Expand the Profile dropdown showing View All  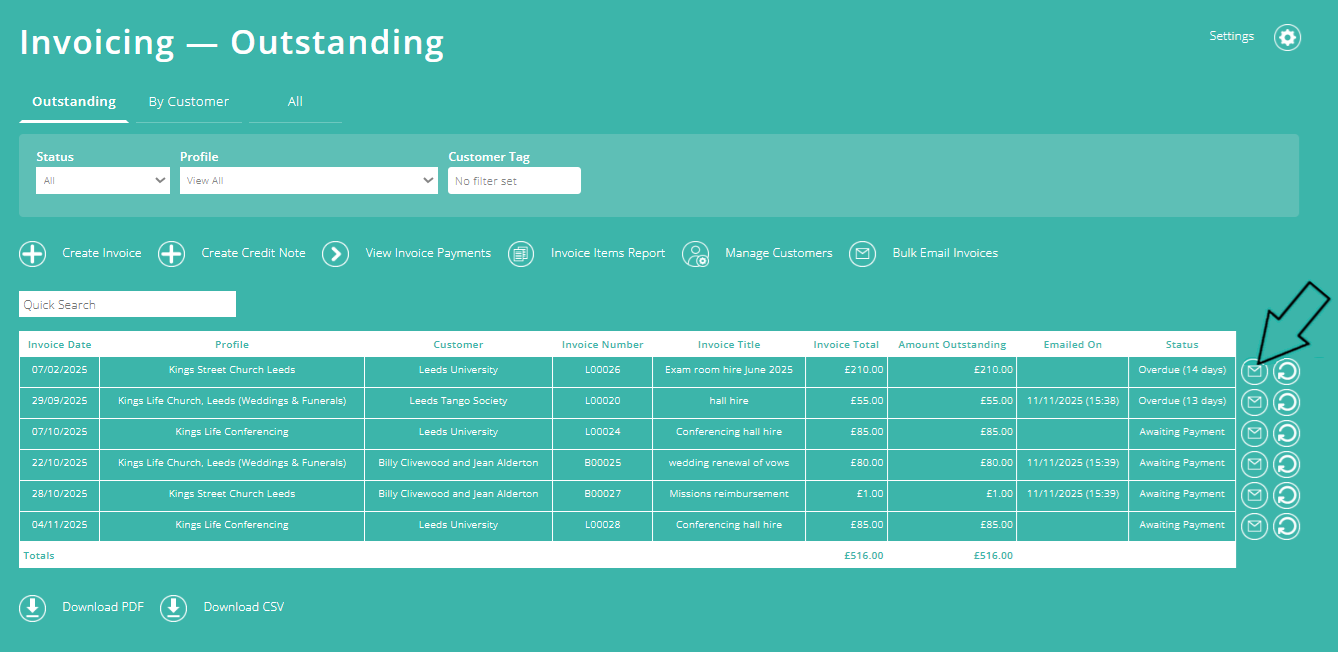(308, 181)
